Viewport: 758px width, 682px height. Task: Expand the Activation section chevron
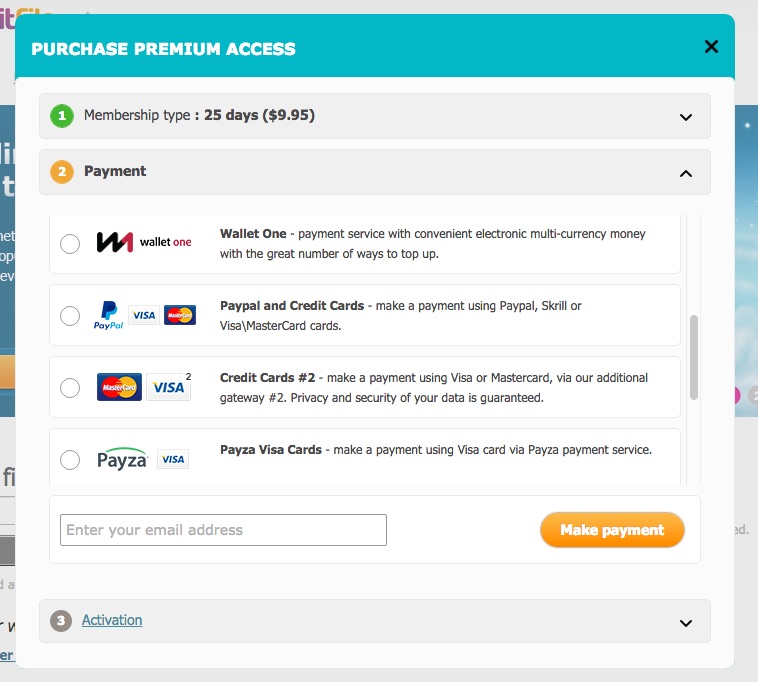click(686, 622)
